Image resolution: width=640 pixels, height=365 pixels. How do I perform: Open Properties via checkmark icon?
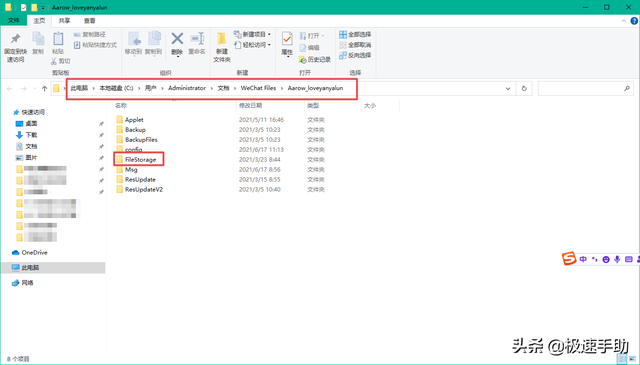(287, 39)
